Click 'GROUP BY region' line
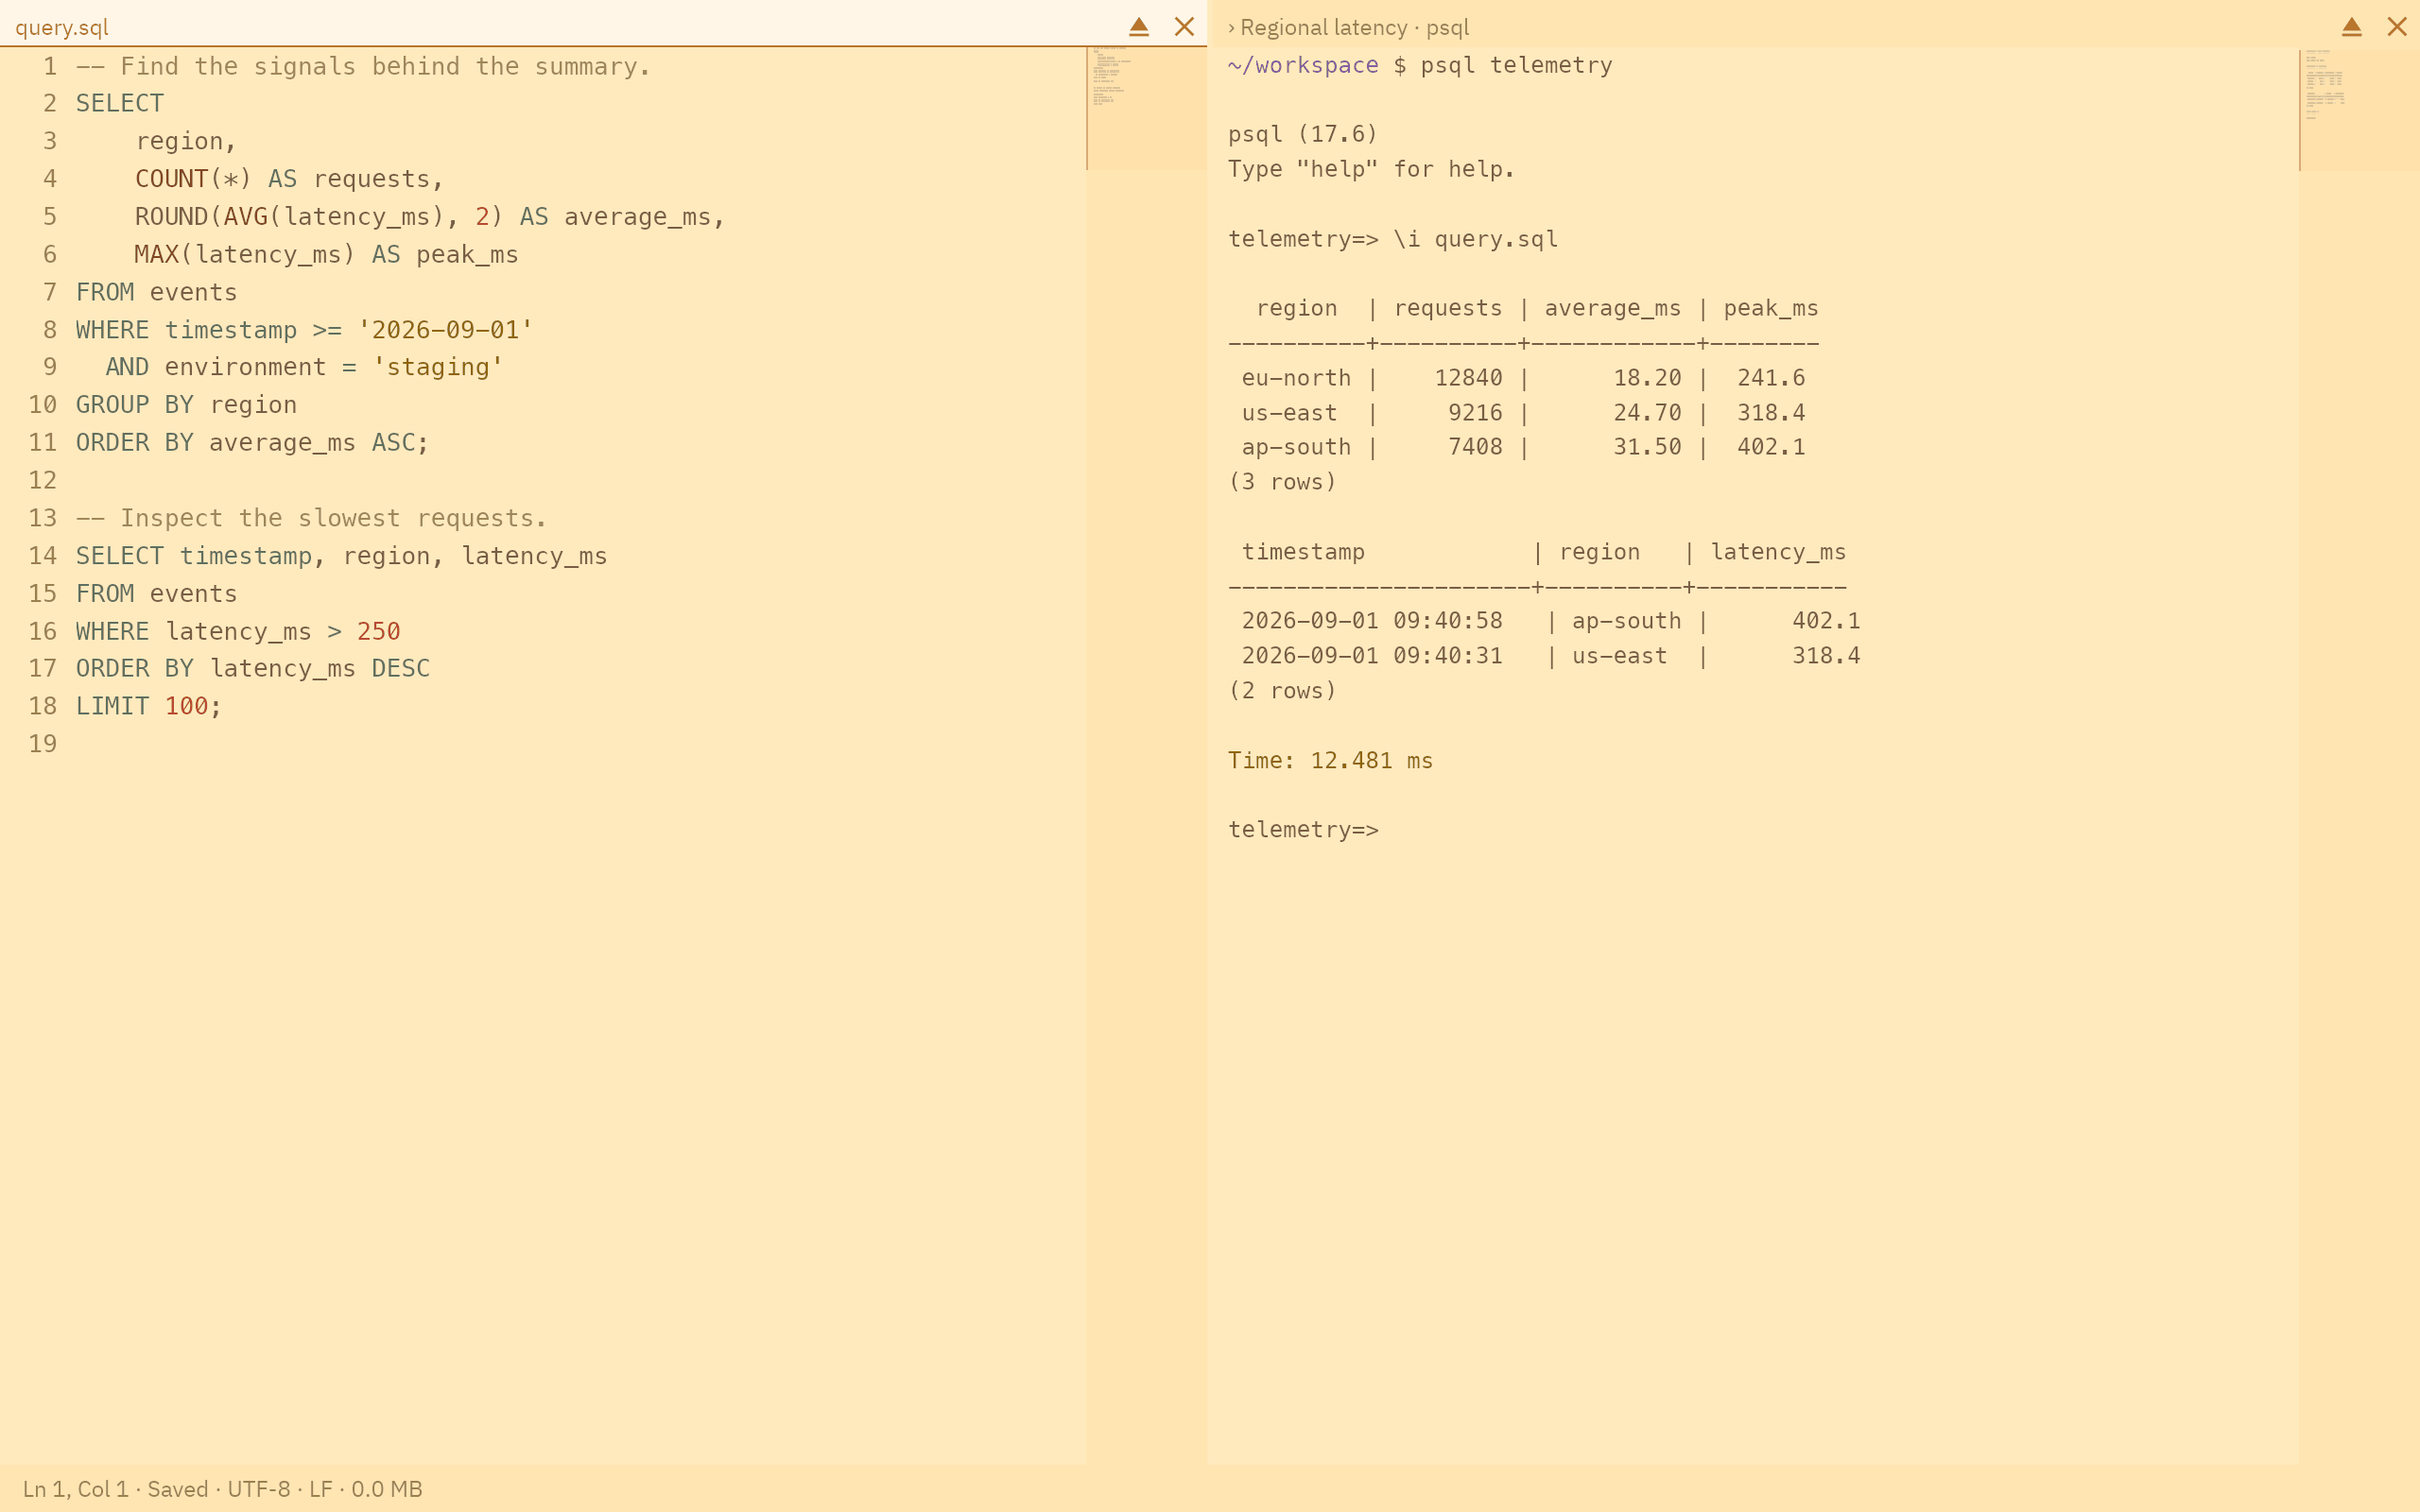The width and height of the screenshot is (2420, 1512). (x=187, y=405)
